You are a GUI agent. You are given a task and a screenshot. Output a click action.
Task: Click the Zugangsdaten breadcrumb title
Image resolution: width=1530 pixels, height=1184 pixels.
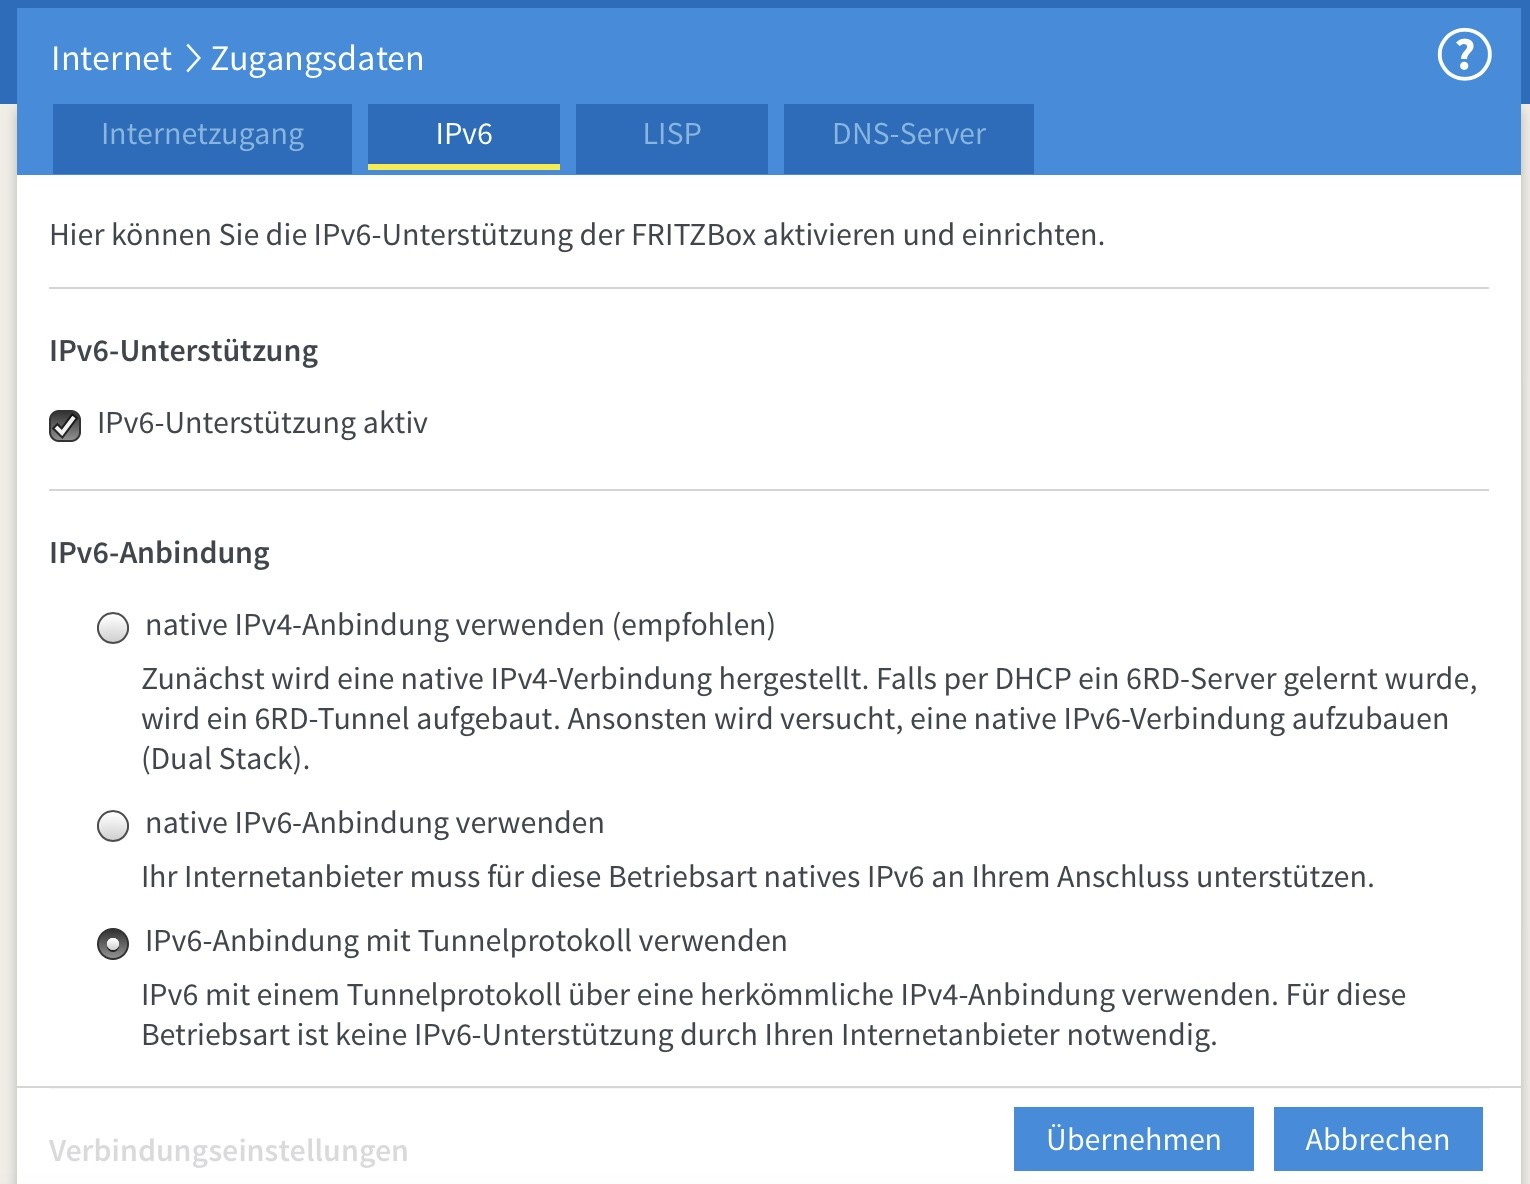pyautogui.click(x=317, y=59)
